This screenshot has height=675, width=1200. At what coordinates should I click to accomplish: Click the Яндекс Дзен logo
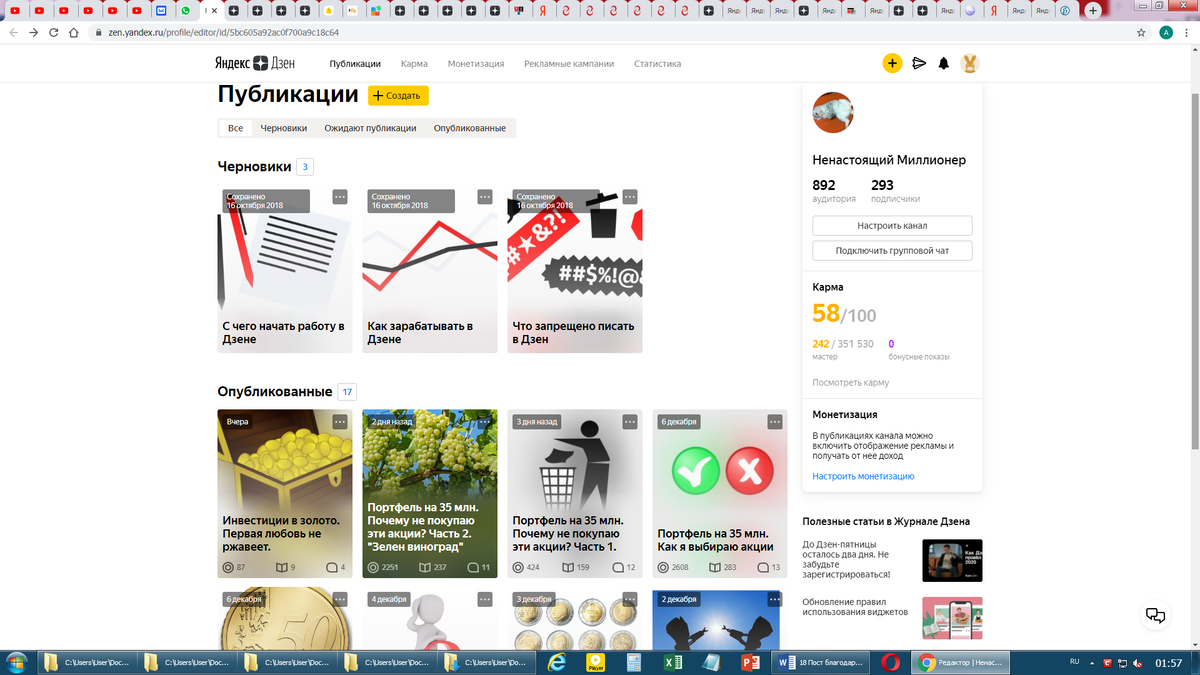coord(256,63)
